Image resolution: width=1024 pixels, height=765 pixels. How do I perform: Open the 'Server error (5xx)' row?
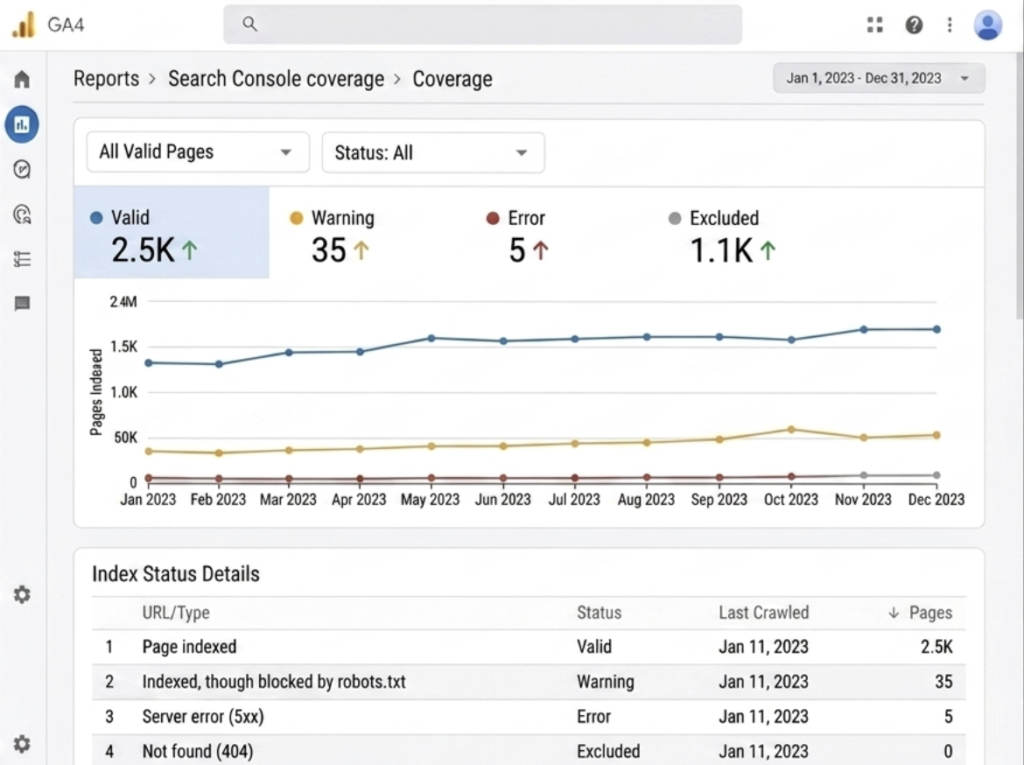[x=529, y=717]
